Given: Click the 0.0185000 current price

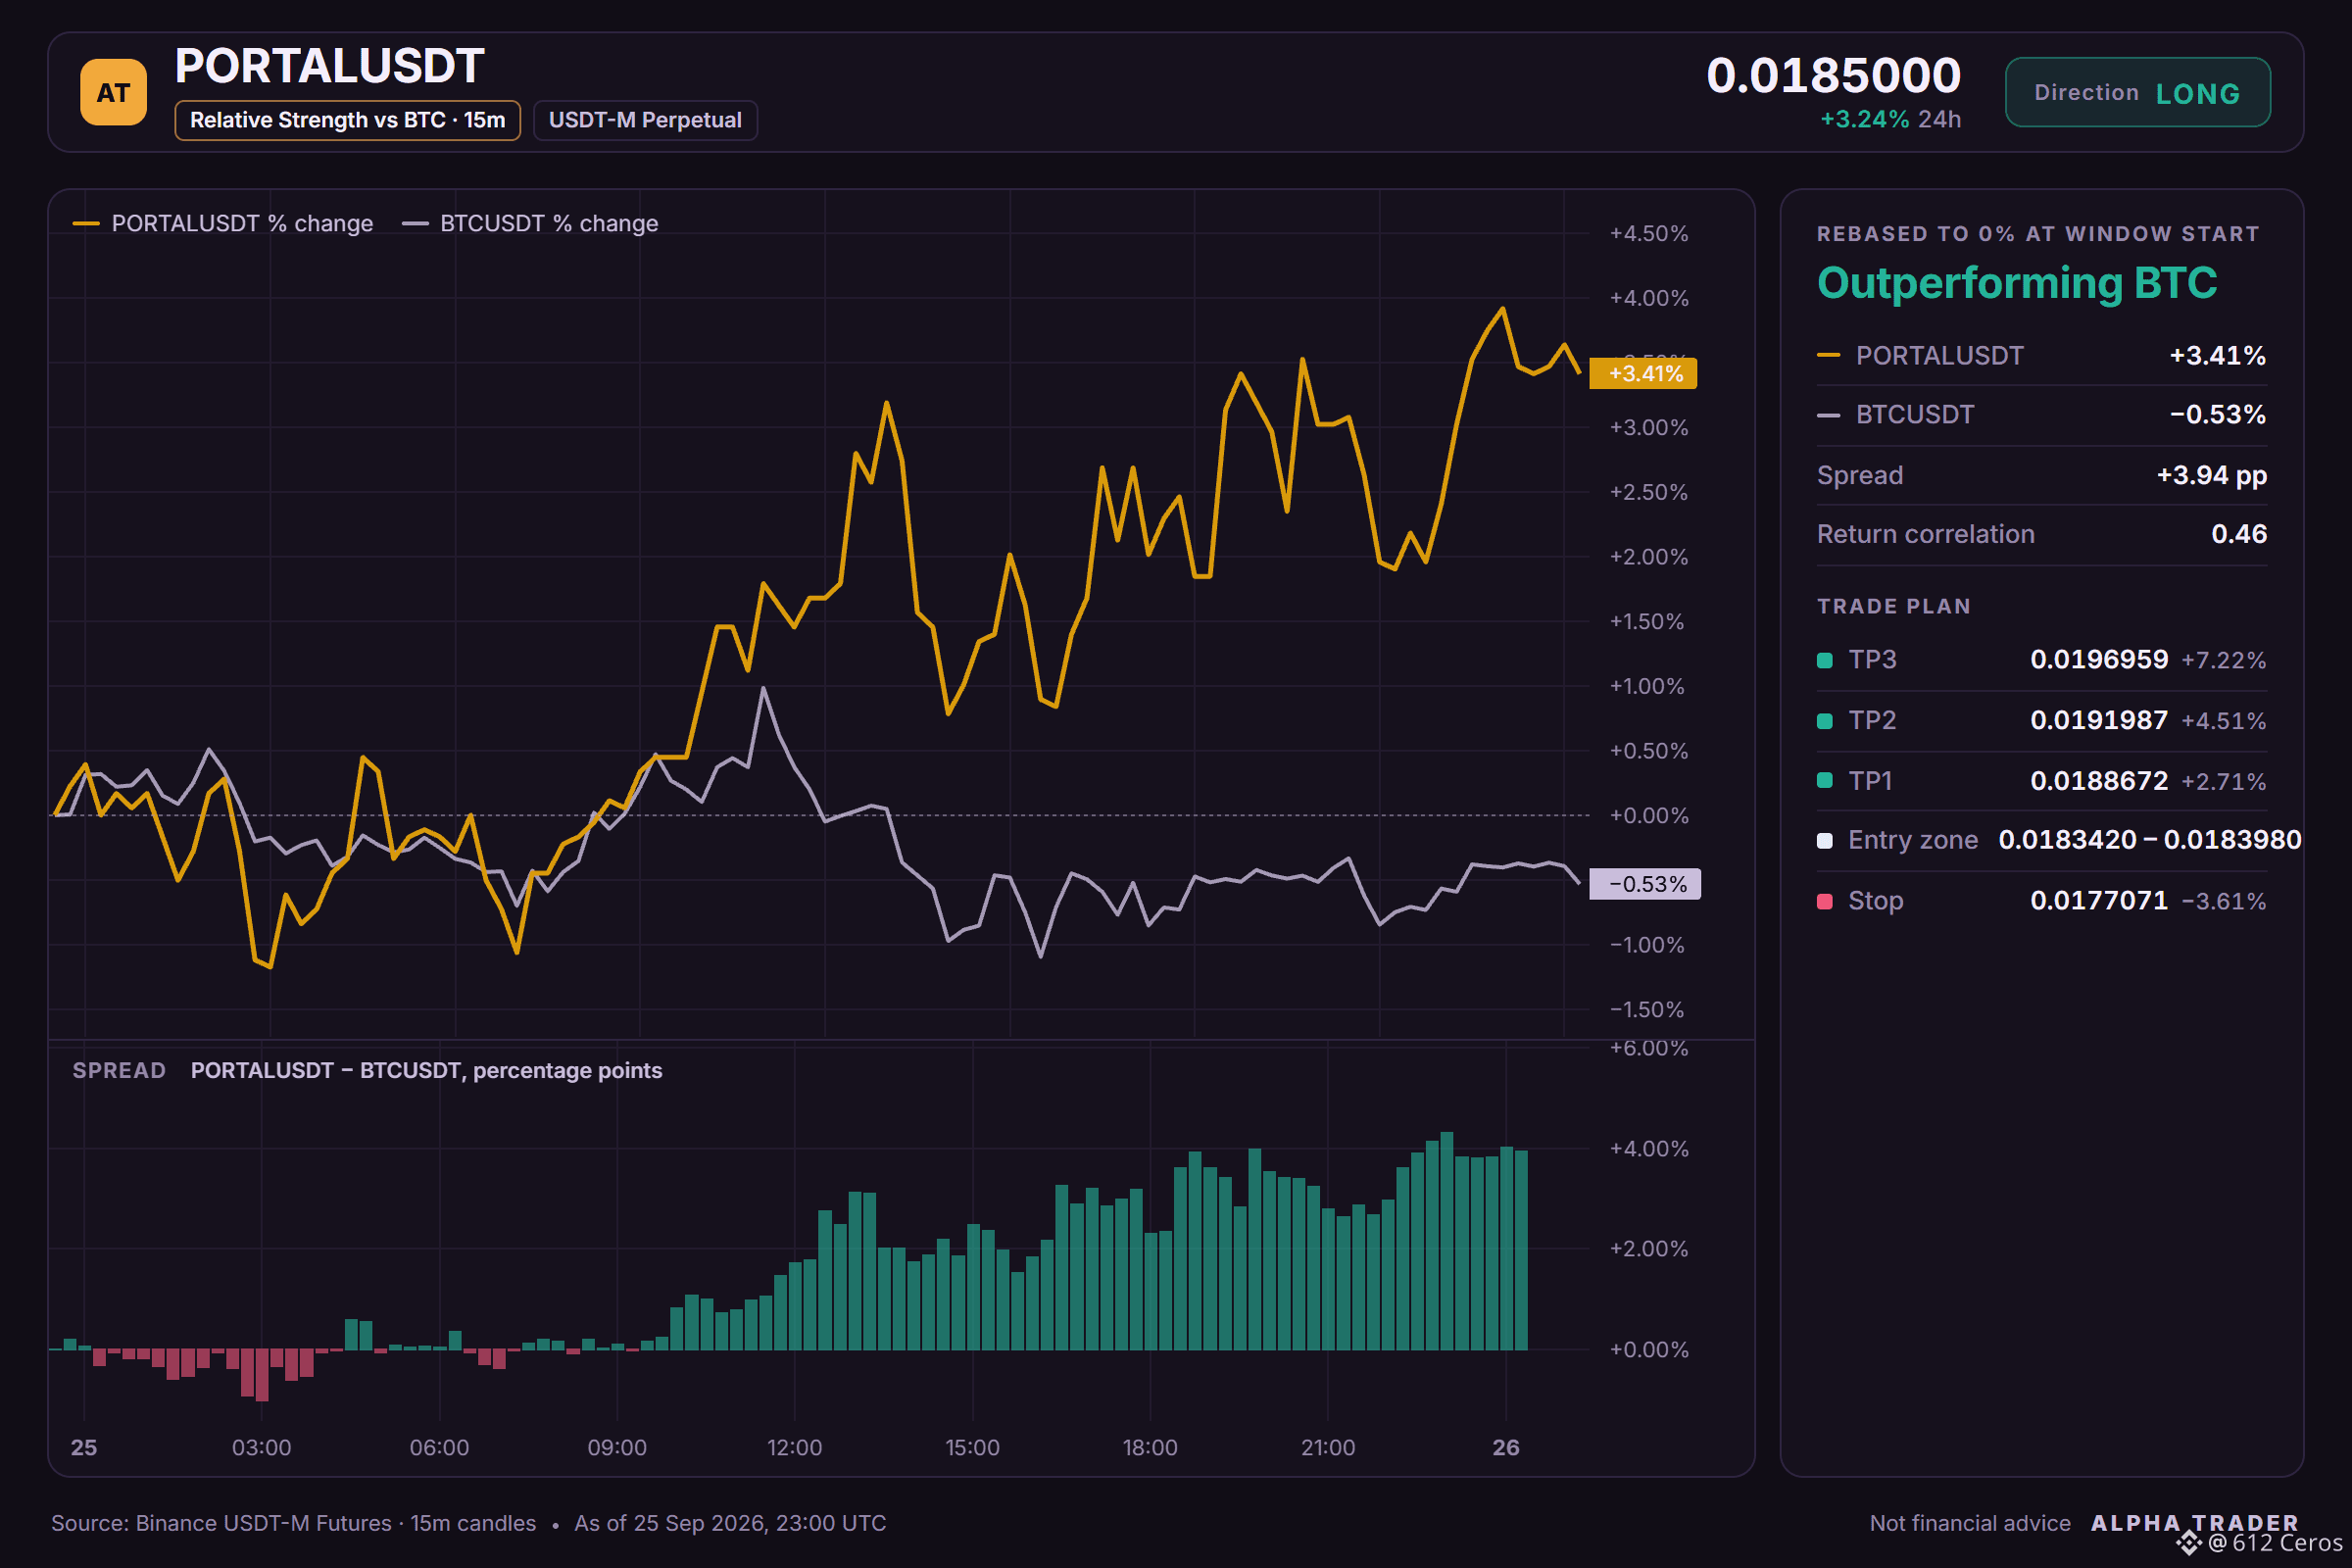Looking at the screenshot, I should pos(1833,75).
